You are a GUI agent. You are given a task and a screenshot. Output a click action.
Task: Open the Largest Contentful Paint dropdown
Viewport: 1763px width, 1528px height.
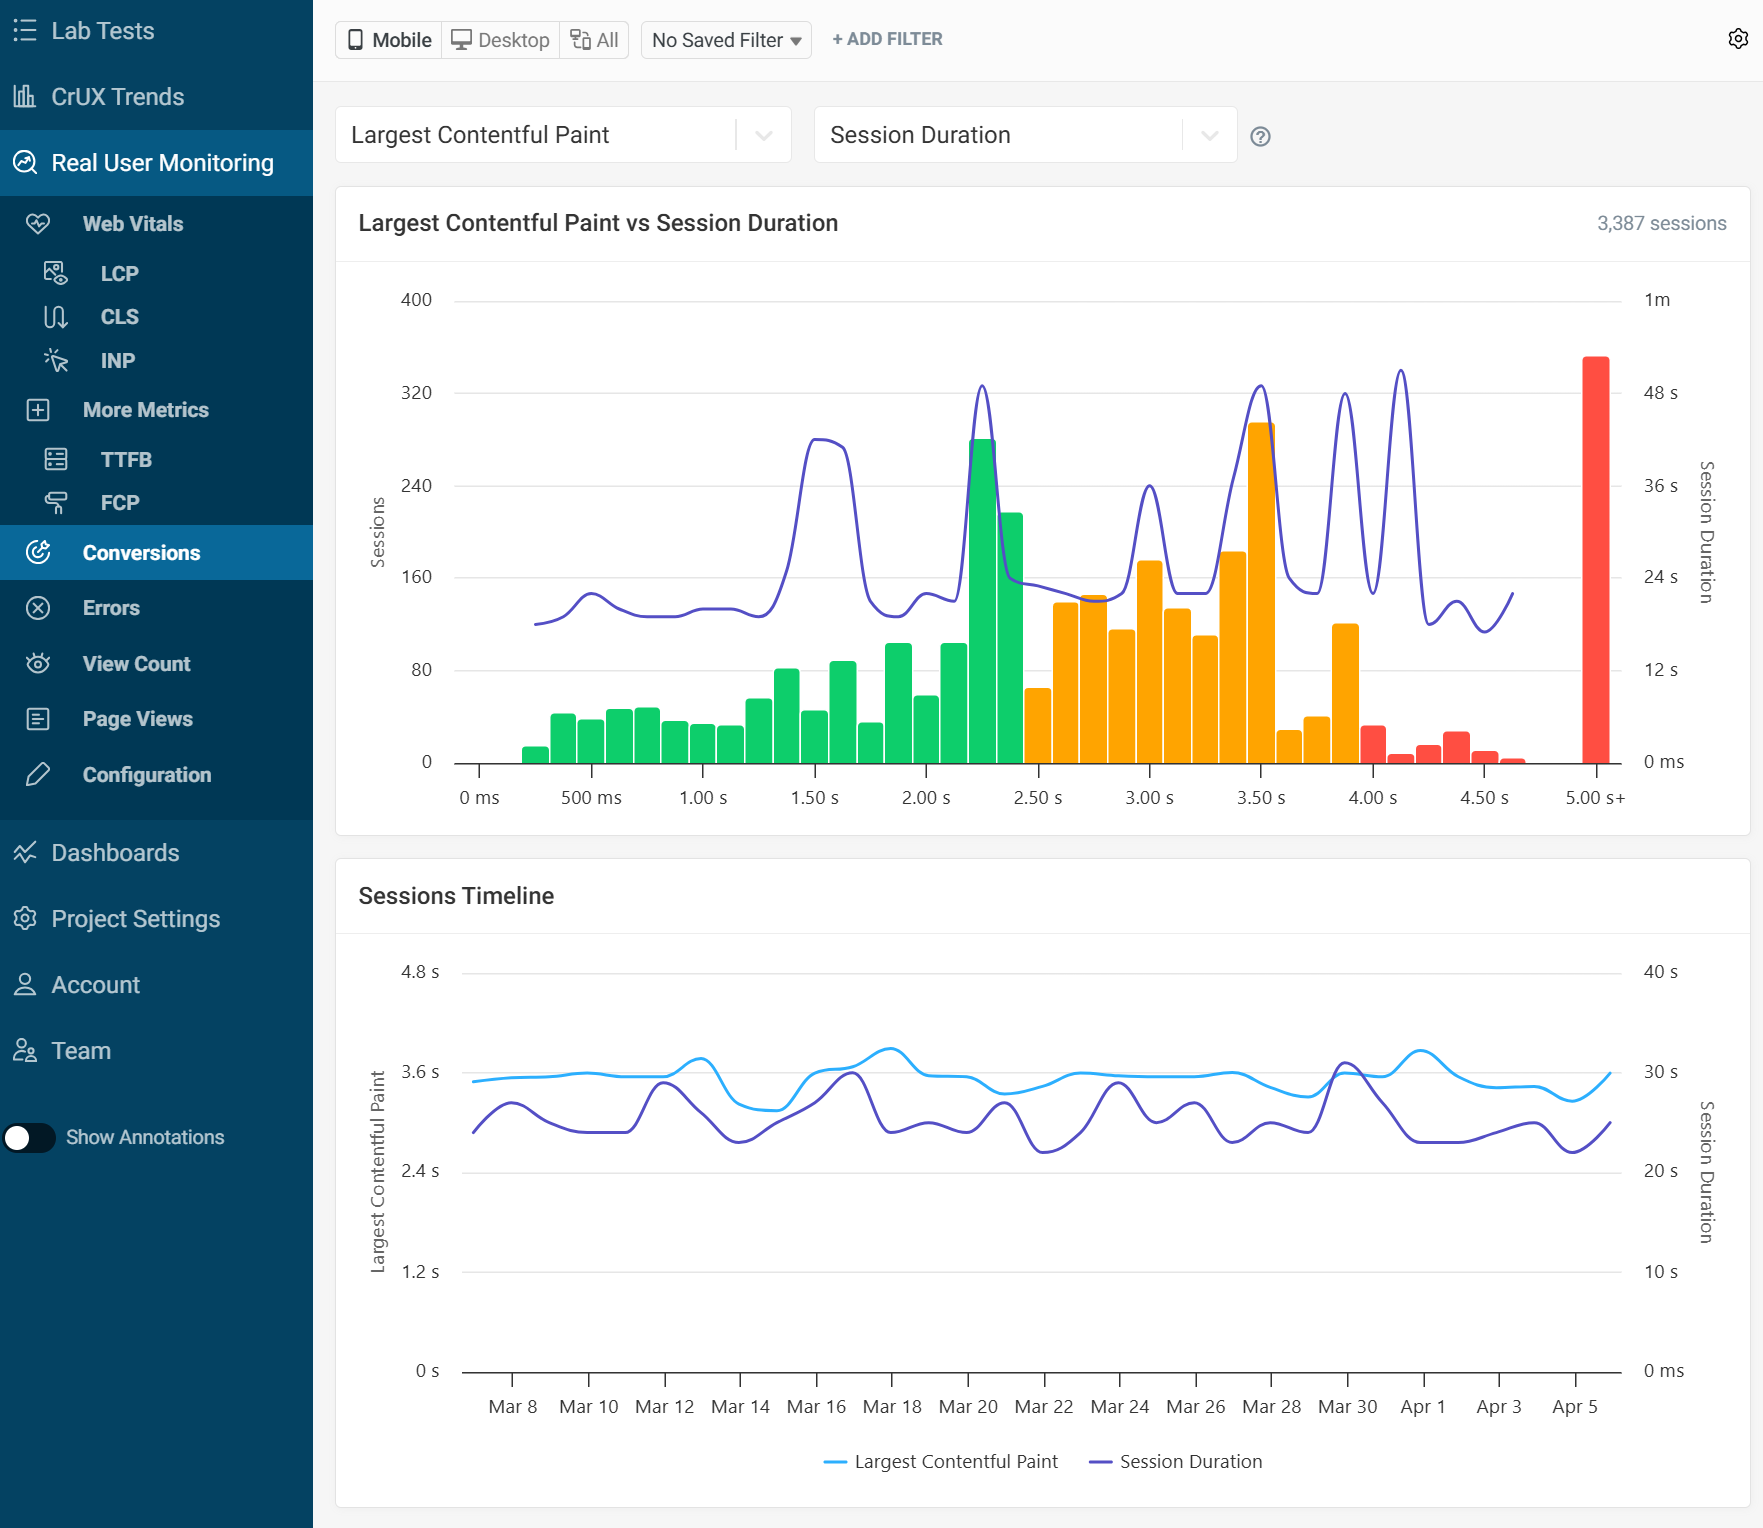563,135
